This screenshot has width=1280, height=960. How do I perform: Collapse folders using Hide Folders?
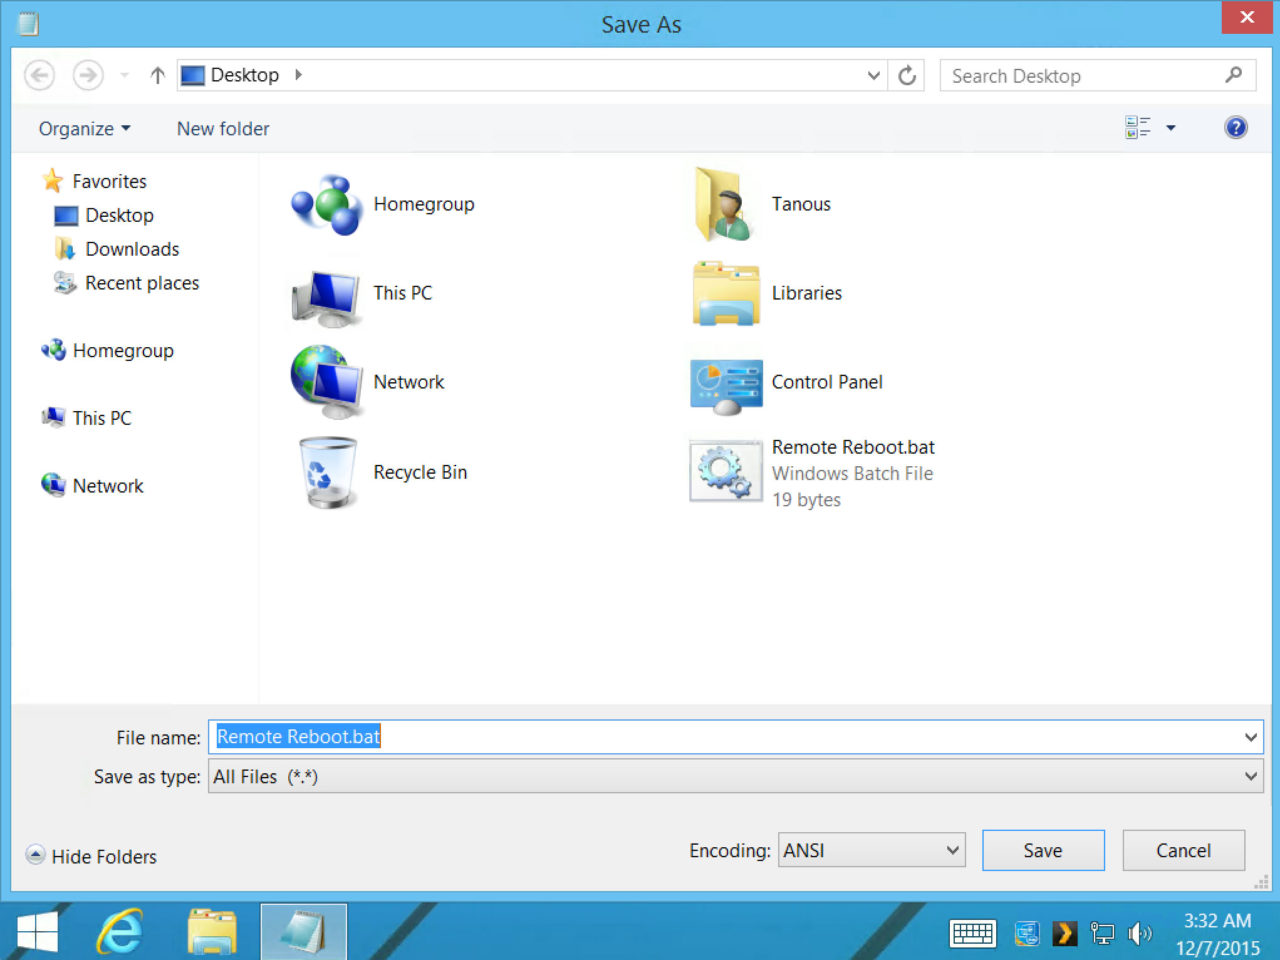pyautogui.click(x=91, y=856)
